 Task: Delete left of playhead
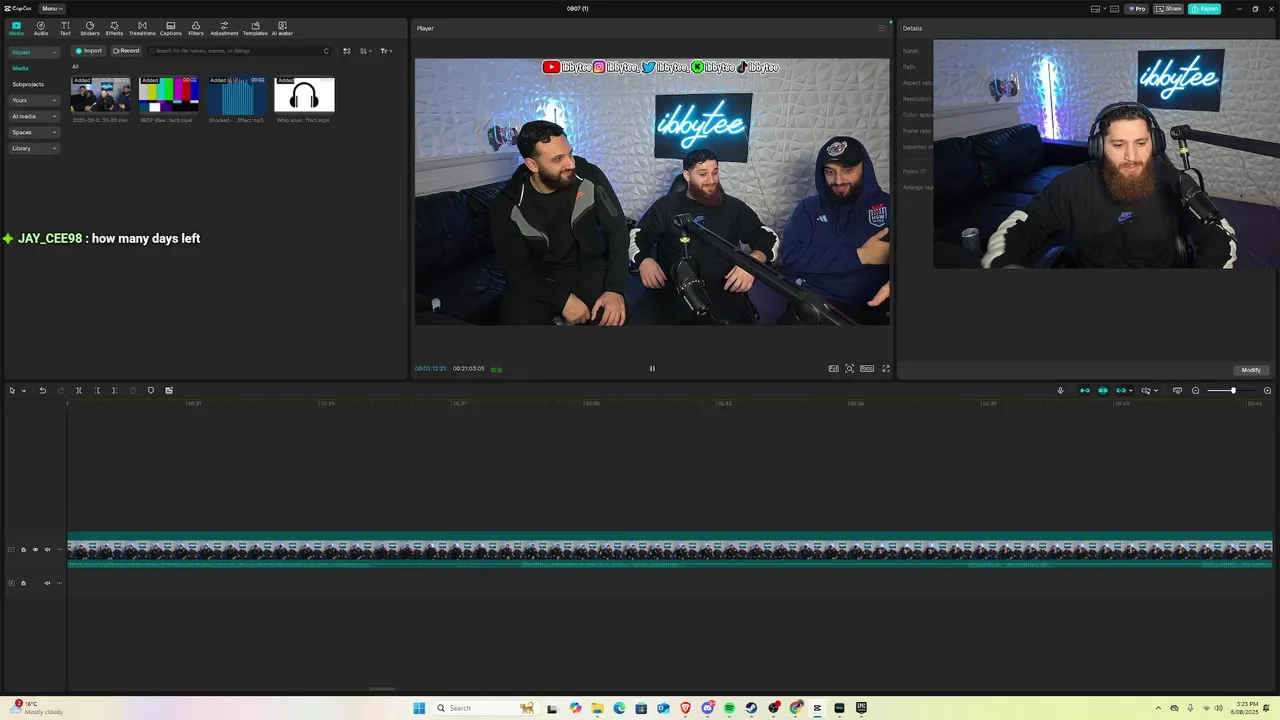(96, 390)
